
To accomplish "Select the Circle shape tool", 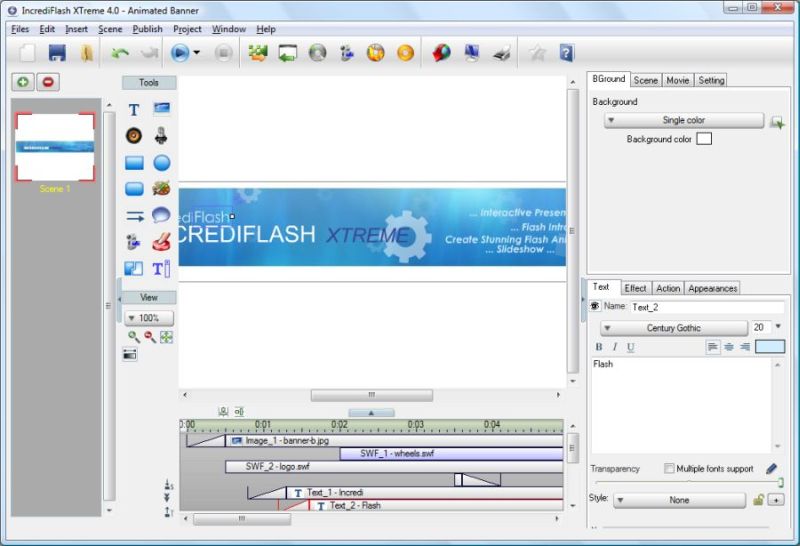I will [x=162, y=163].
